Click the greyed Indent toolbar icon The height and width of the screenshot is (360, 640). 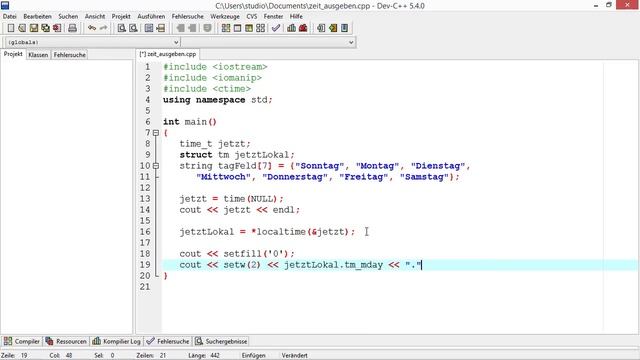[180, 28]
